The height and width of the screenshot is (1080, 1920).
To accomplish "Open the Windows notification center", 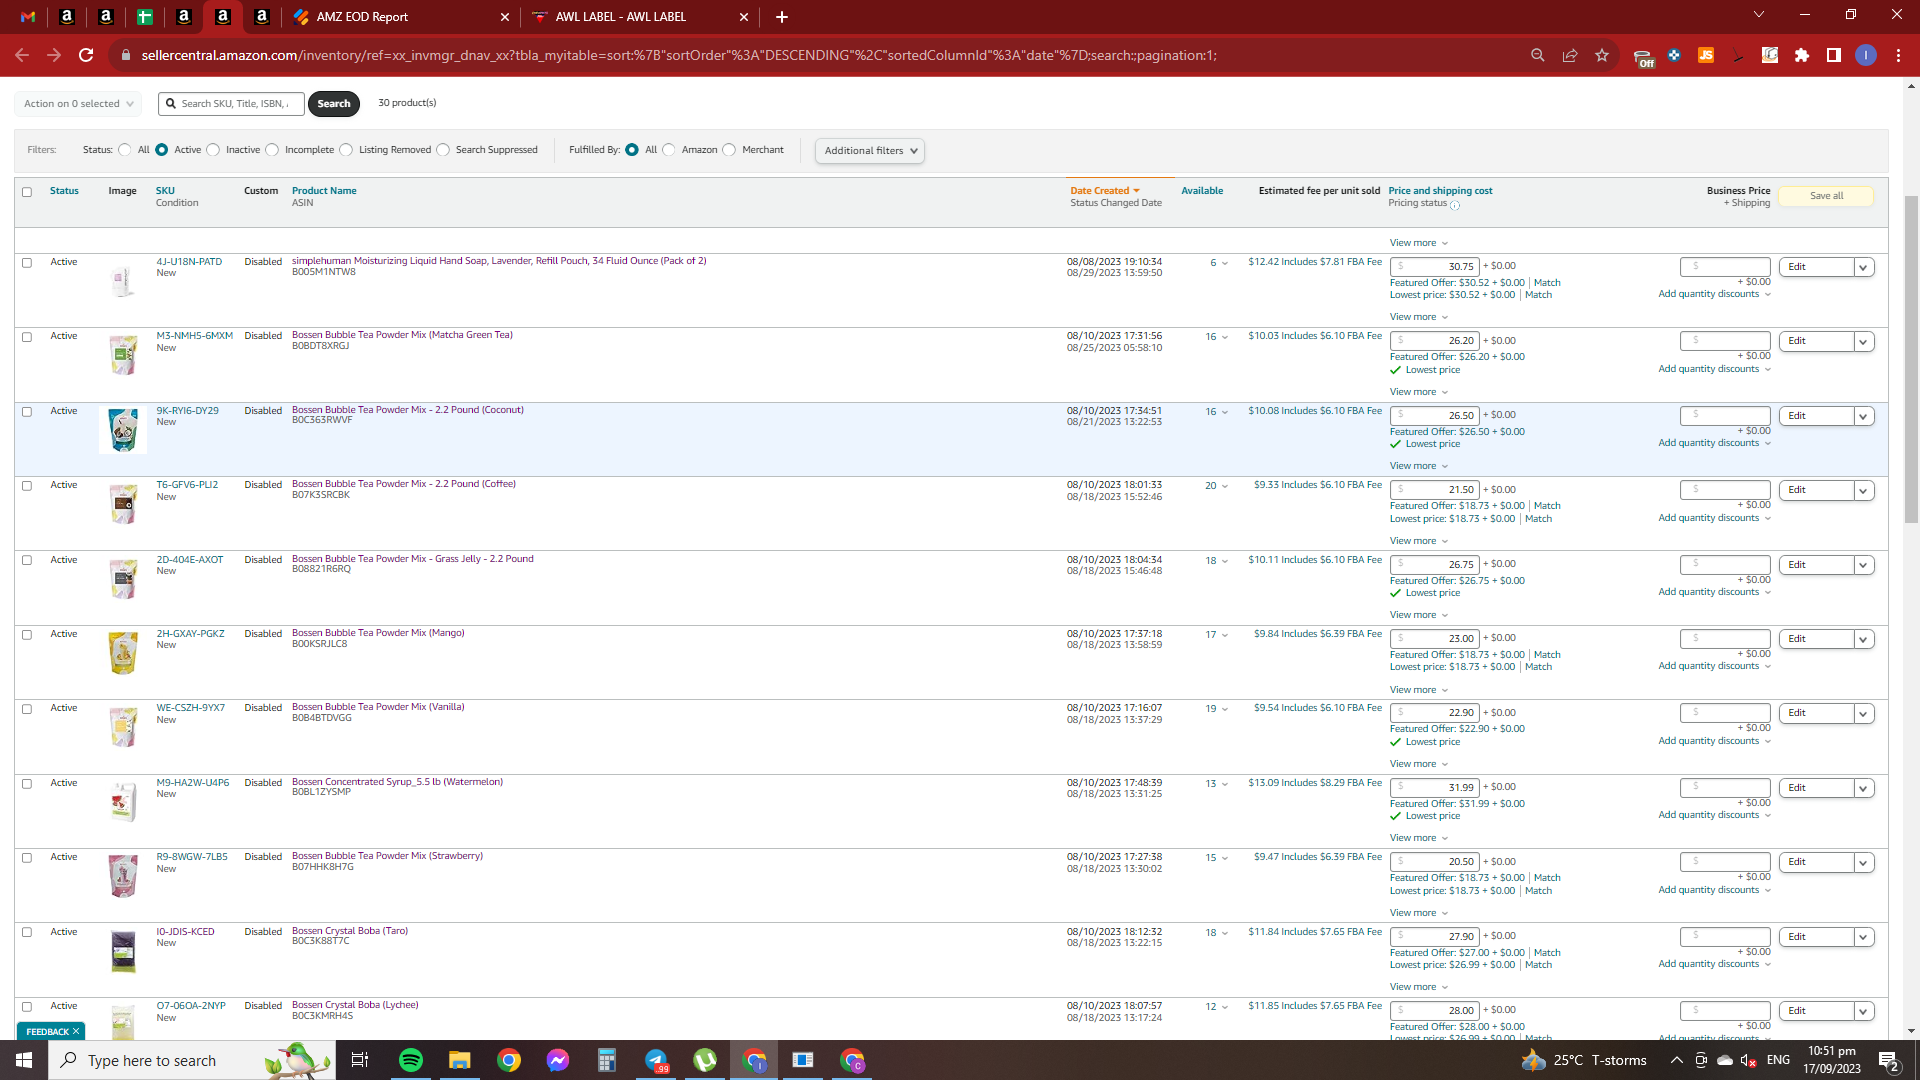I will pos(1889,1060).
